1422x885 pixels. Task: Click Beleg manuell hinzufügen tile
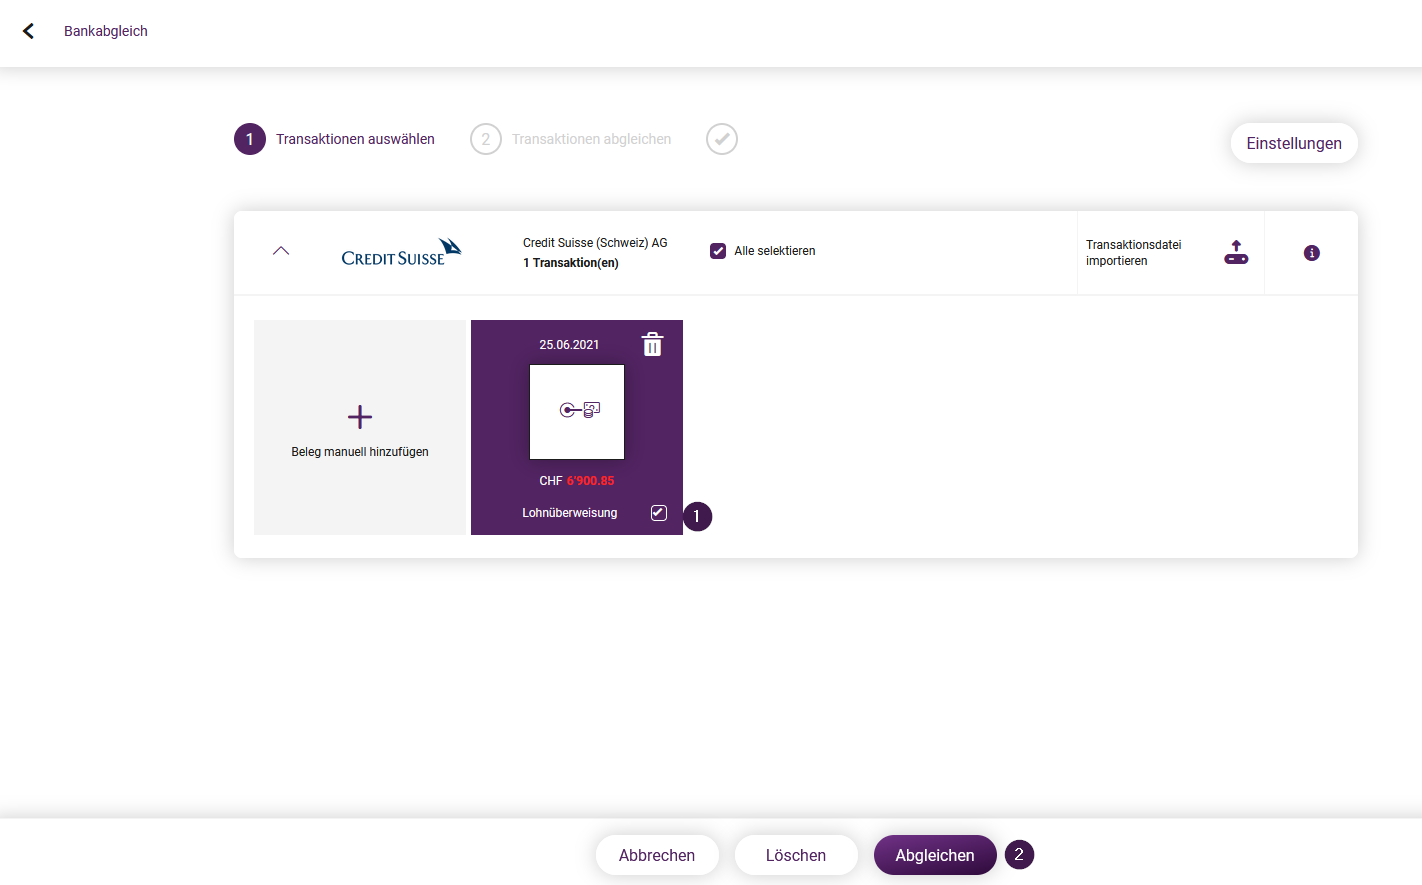360,427
